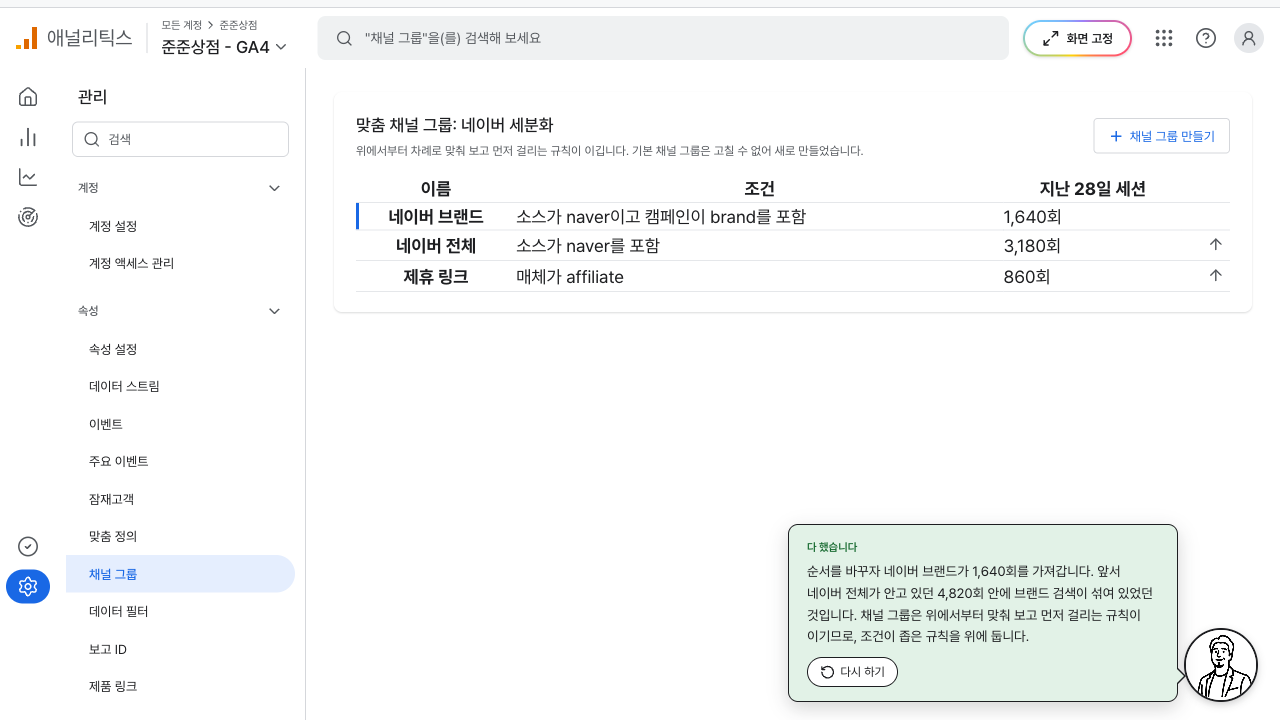The width and height of the screenshot is (1280, 720).
Task: Select the 네이버 브랜드 row name
Action: pyautogui.click(x=436, y=216)
